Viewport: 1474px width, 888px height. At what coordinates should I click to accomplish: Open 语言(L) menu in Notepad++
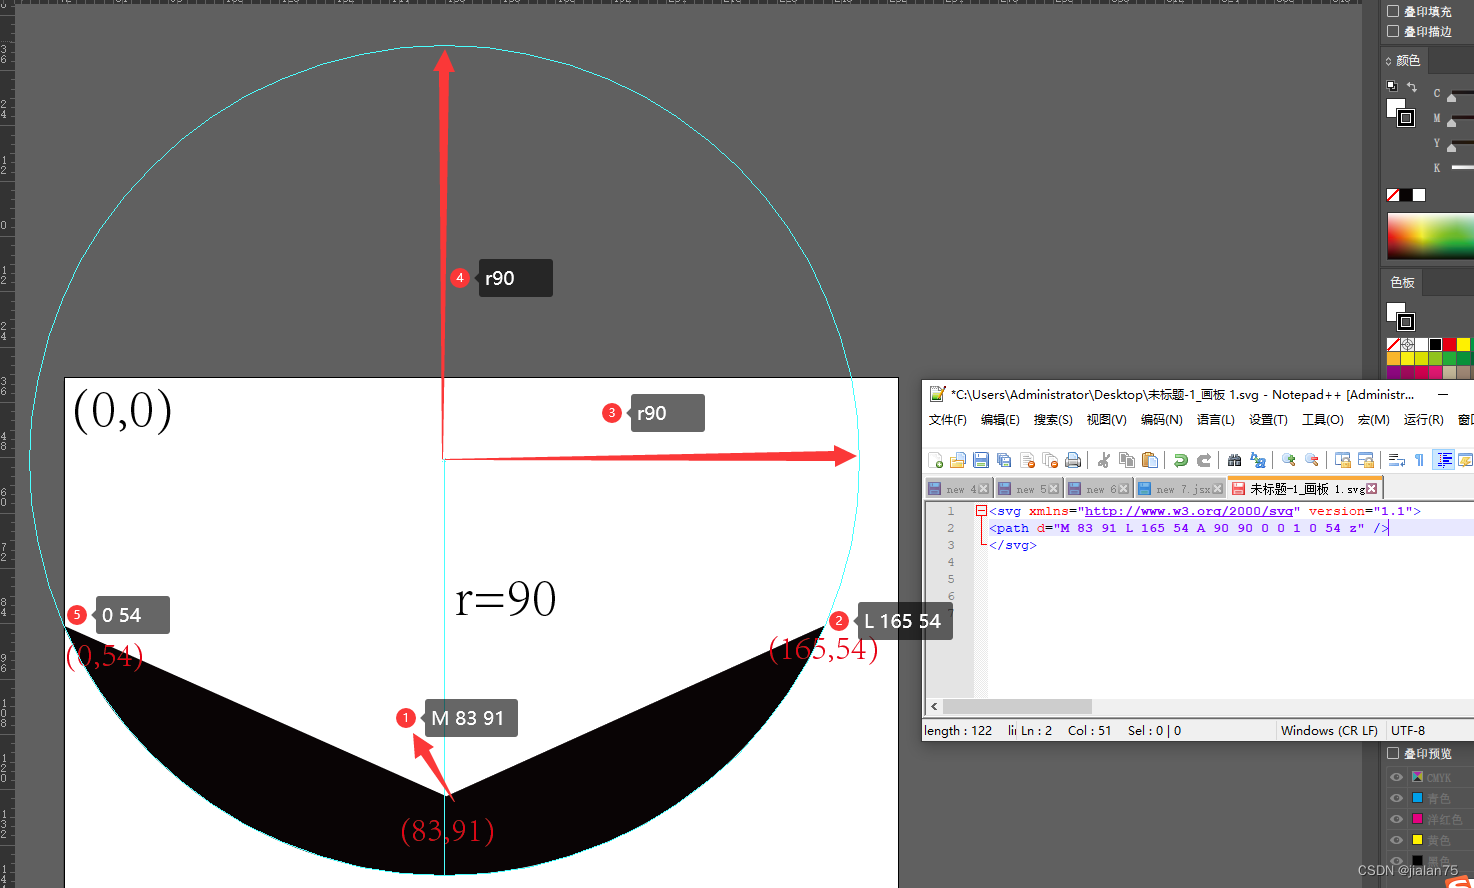coord(1215,420)
